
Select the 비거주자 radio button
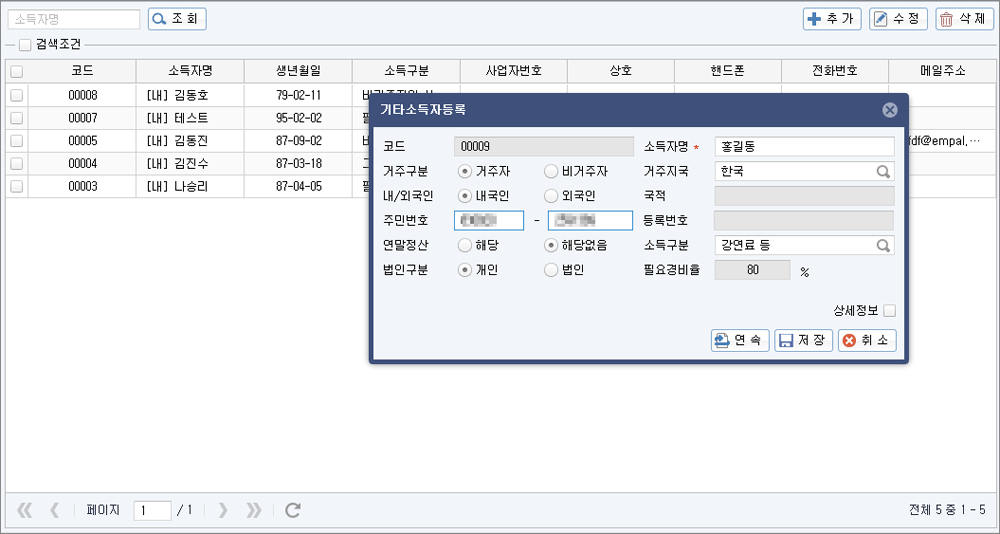(551, 172)
